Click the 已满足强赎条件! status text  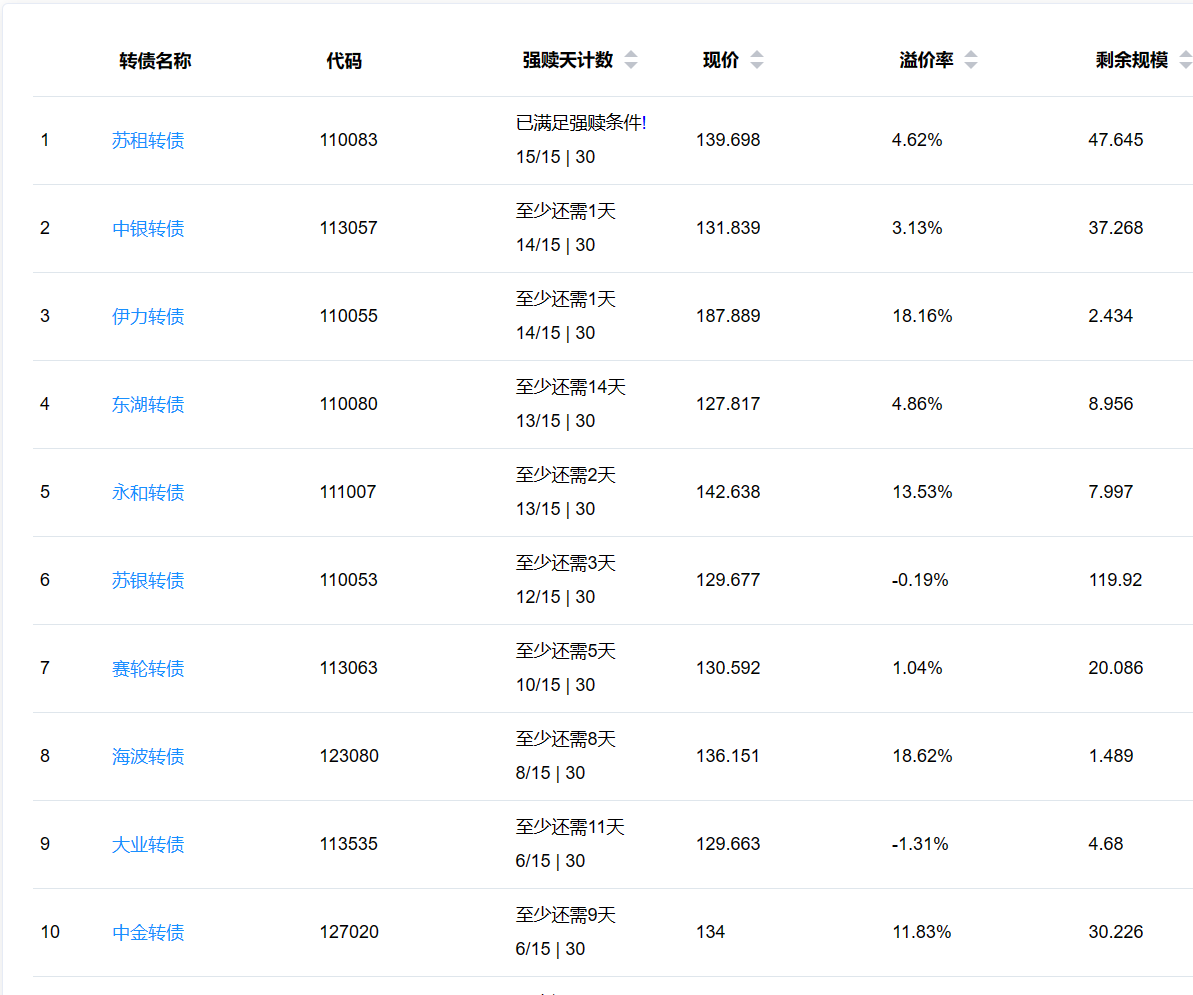581,123
